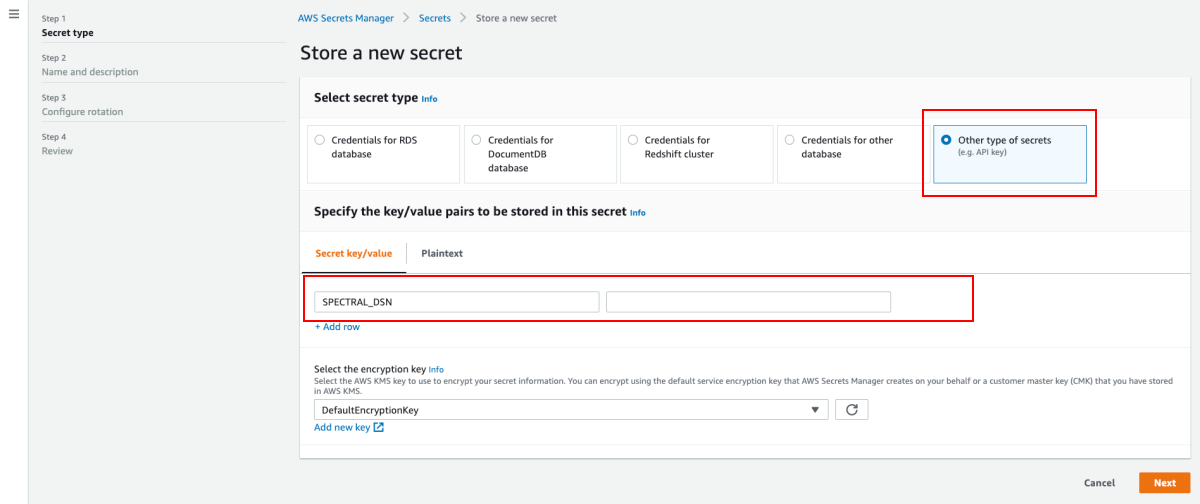Open Info beside Select secret type
The height and width of the screenshot is (504, 1200).
coord(429,99)
